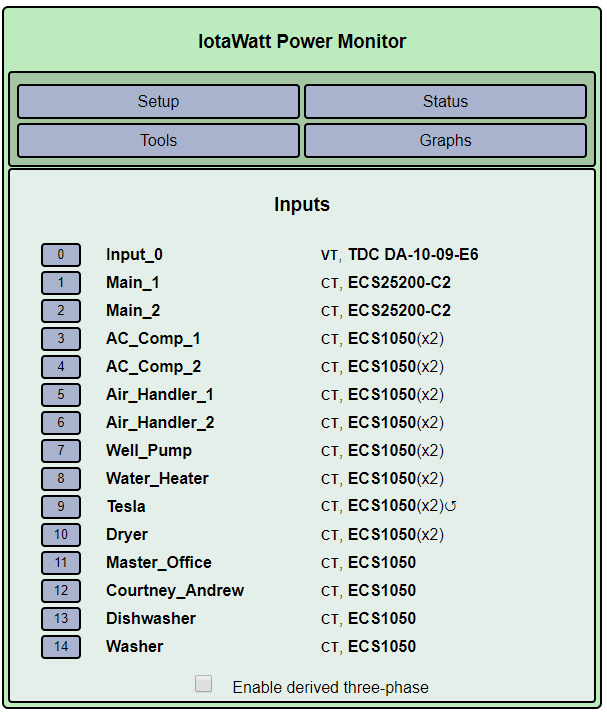Select the Input_0 name text
Viewport: 607px width, 715px height.
coord(134,254)
